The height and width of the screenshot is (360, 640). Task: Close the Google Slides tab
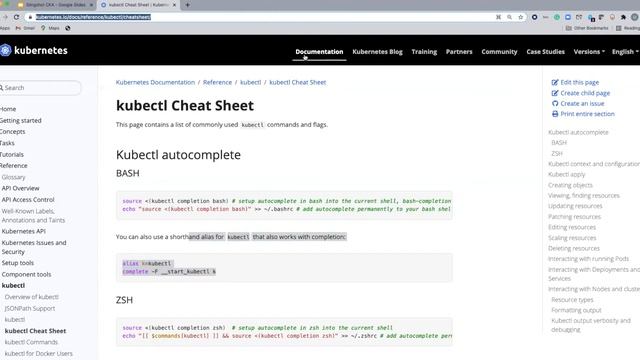point(91,5)
